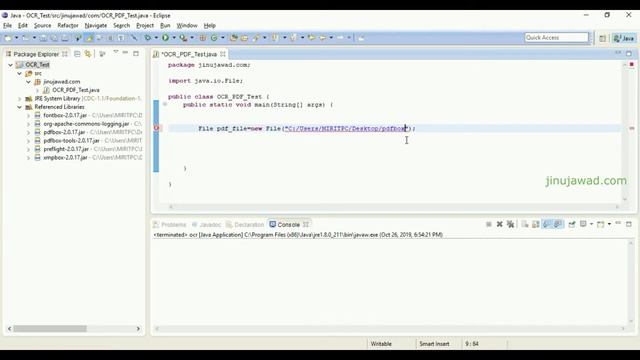Screen dimensions: 640x360
Task: Click the Pin Console icon
Action: (x=572, y=224)
